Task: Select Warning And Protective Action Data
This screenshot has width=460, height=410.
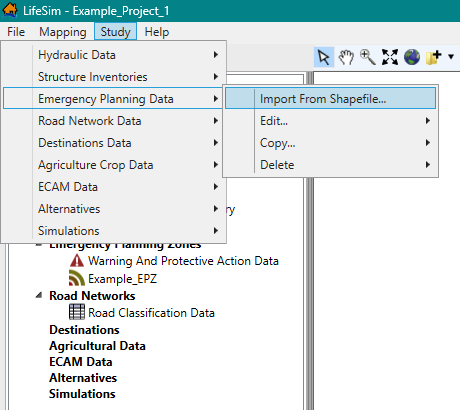Action: click(183, 261)
